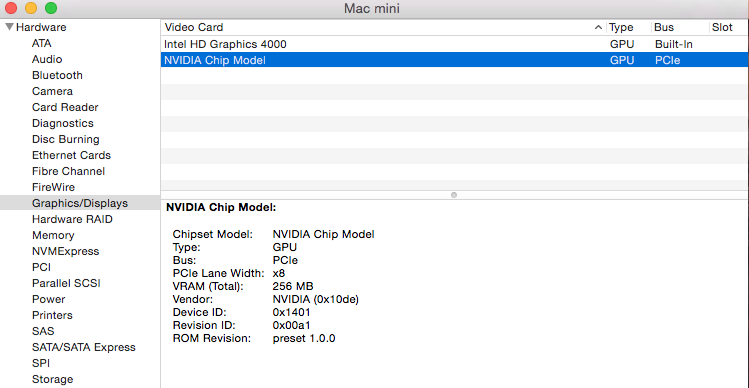Click the green zoom window button
Image resolution: width=749 pixels, height=388 pixels.
click(51, 8)
